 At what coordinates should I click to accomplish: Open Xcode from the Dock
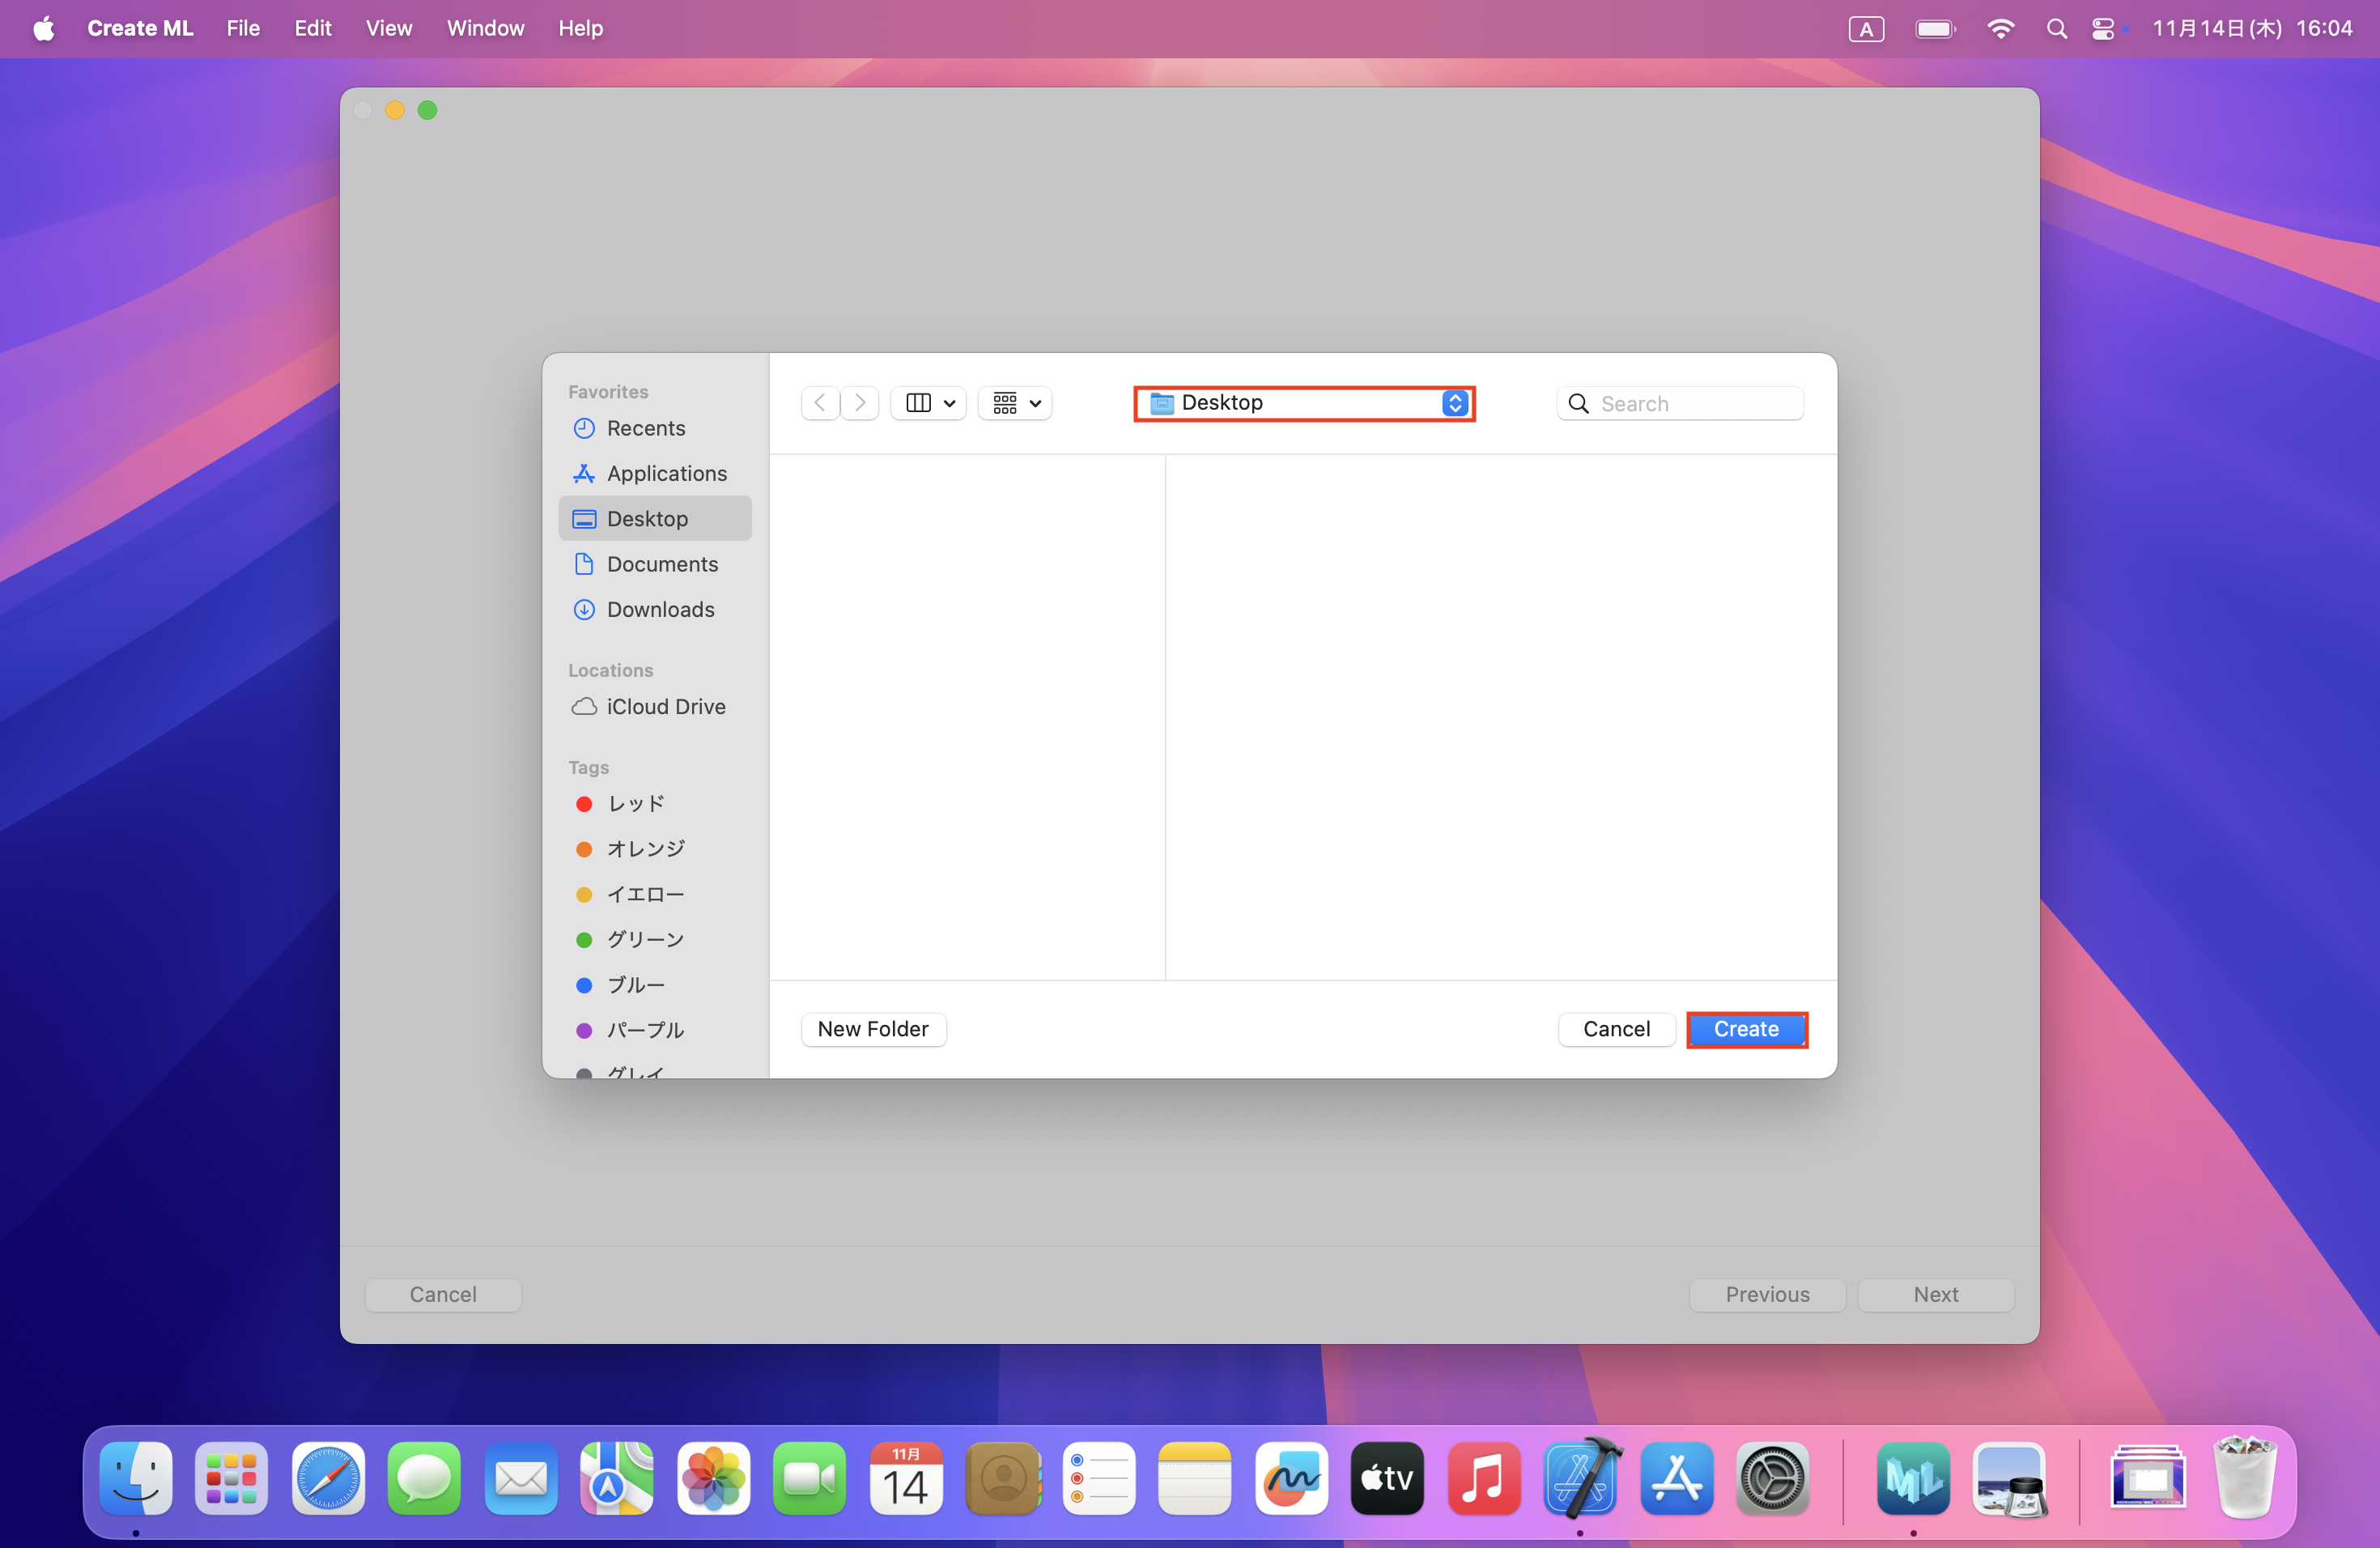pos(1580,1478)
